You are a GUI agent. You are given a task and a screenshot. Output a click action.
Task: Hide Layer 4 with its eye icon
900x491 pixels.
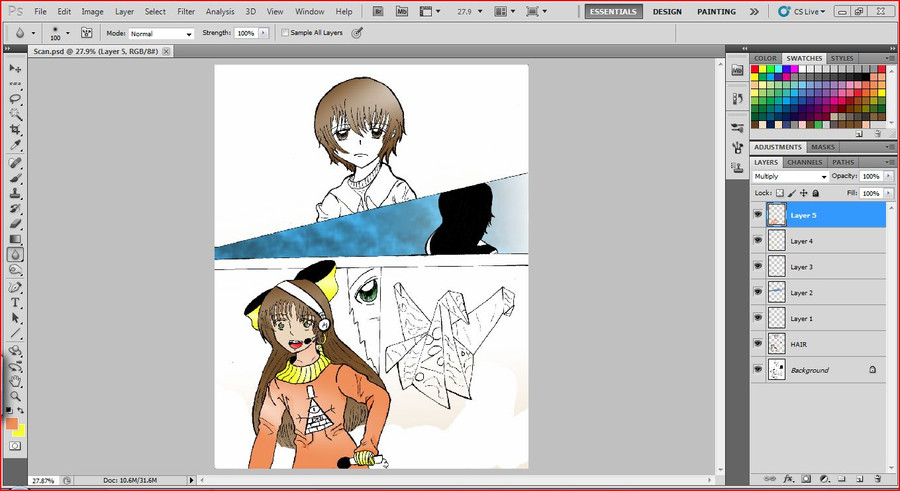758,240
